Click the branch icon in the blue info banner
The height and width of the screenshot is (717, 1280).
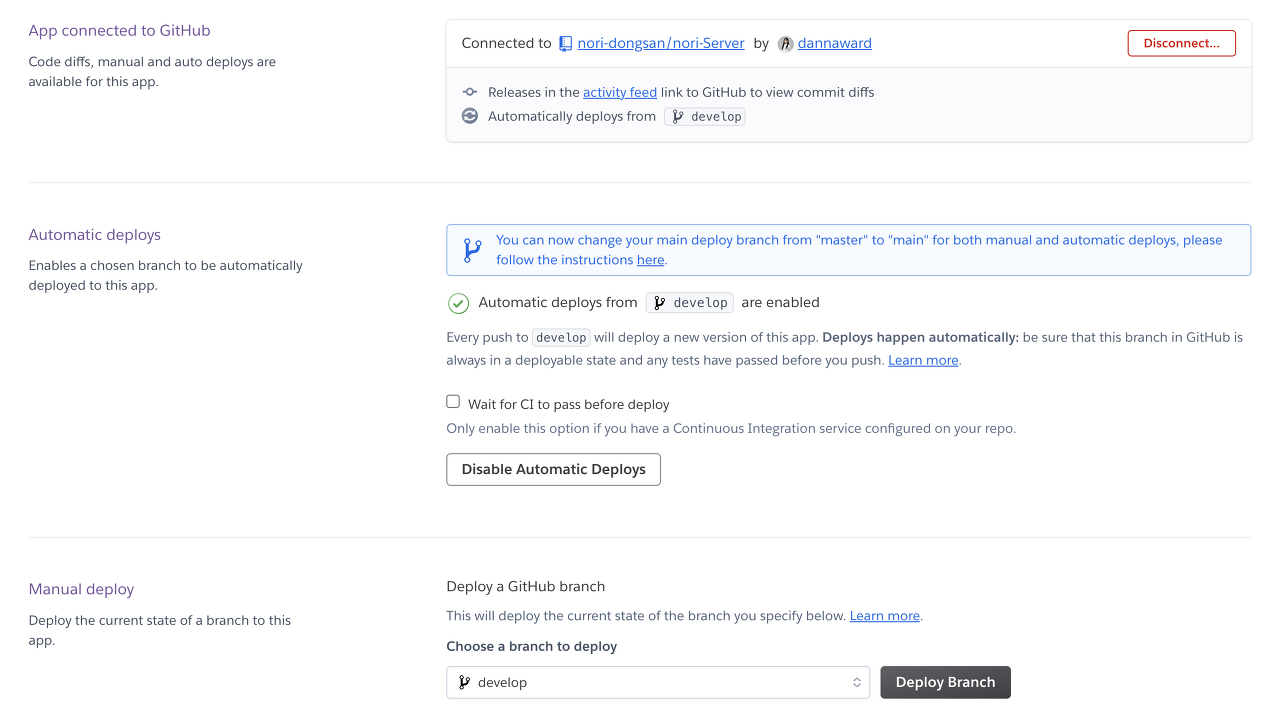[x=472, y=250]
